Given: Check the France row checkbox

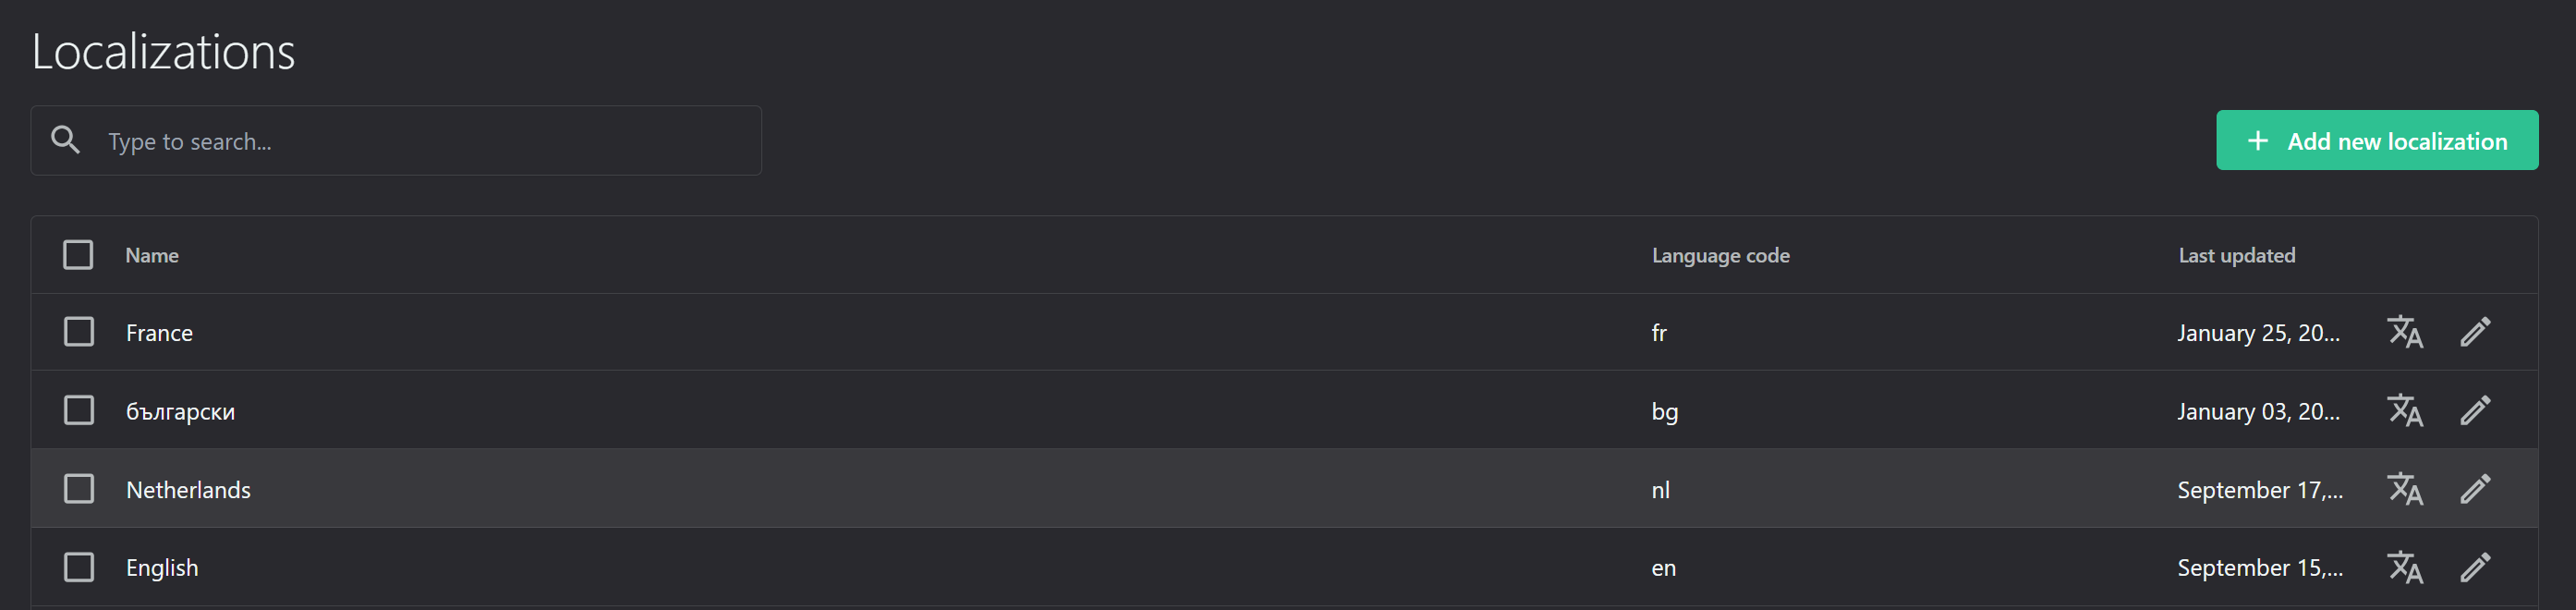Looking at the screenshot, I should [79, 332].
